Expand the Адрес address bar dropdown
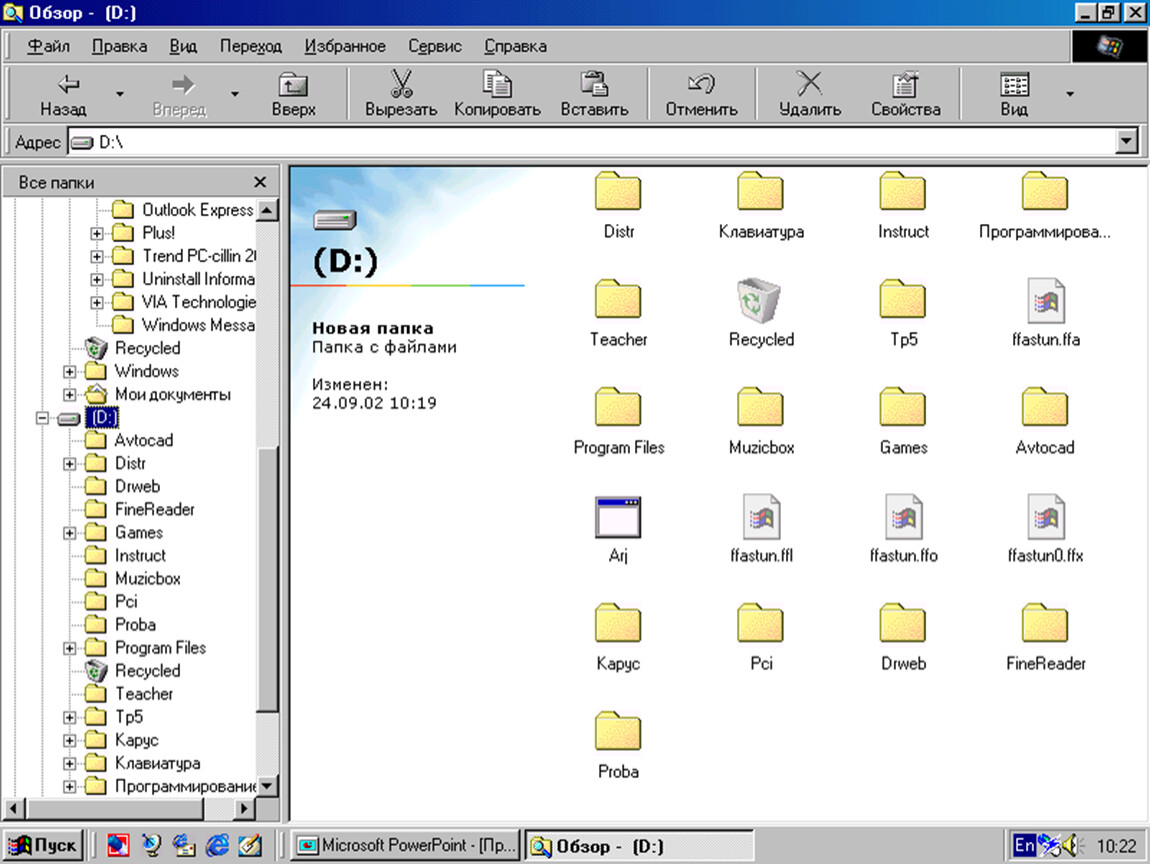This screenshot has width=1150, height=864. click(1127, 142)
